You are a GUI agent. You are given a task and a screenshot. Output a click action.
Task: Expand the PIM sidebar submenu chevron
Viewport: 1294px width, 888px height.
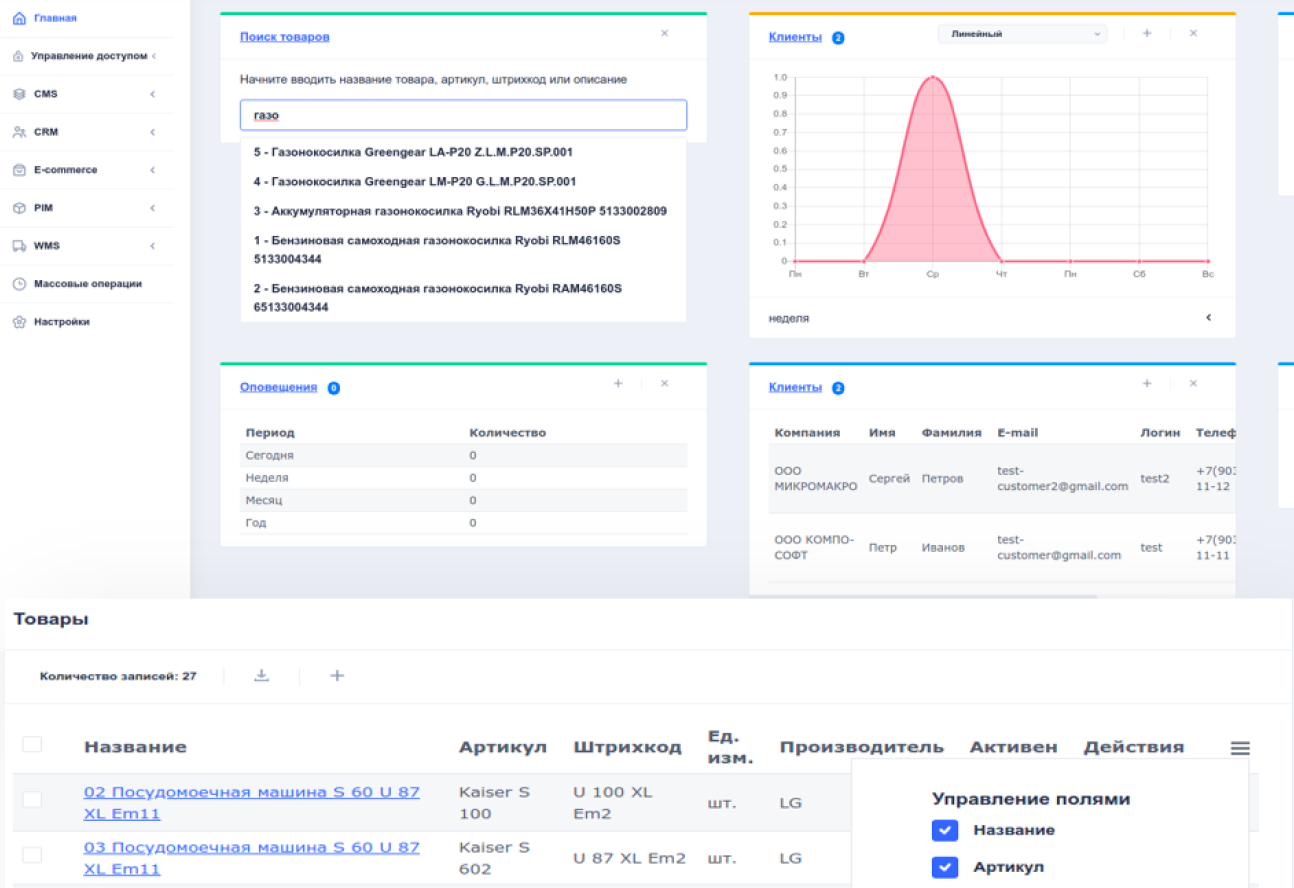pyautogui.click(x=153, y=208)
